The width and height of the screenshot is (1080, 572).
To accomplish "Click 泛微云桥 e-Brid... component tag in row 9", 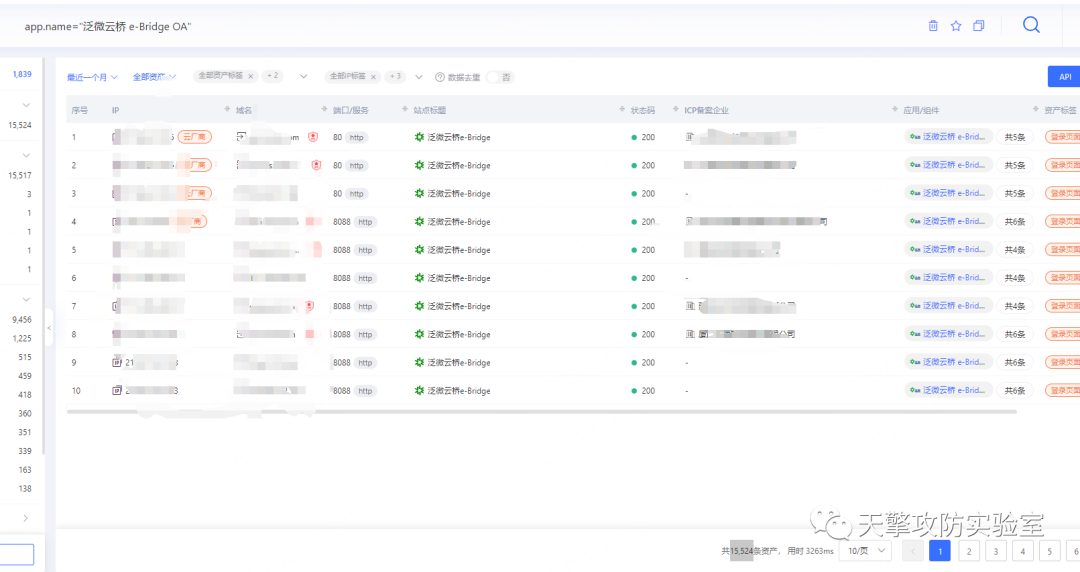I will click(x=948, y=362).
